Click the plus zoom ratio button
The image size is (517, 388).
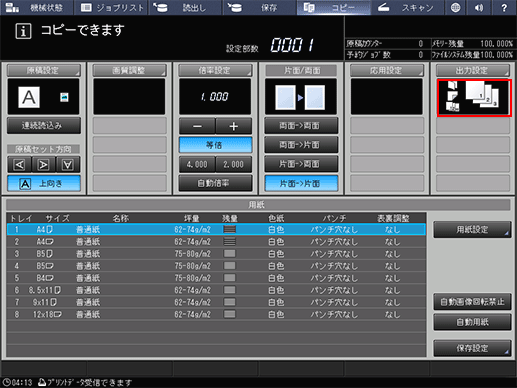click(x=234, y=126)
